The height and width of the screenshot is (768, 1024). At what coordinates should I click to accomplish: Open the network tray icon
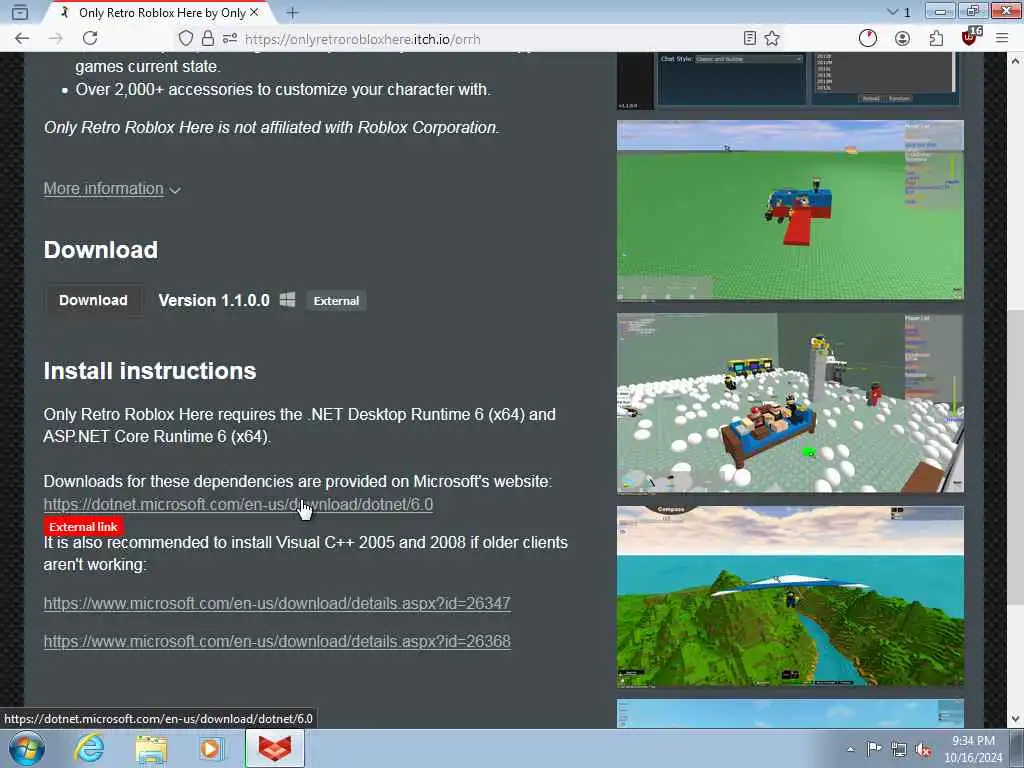coord(899,749)
